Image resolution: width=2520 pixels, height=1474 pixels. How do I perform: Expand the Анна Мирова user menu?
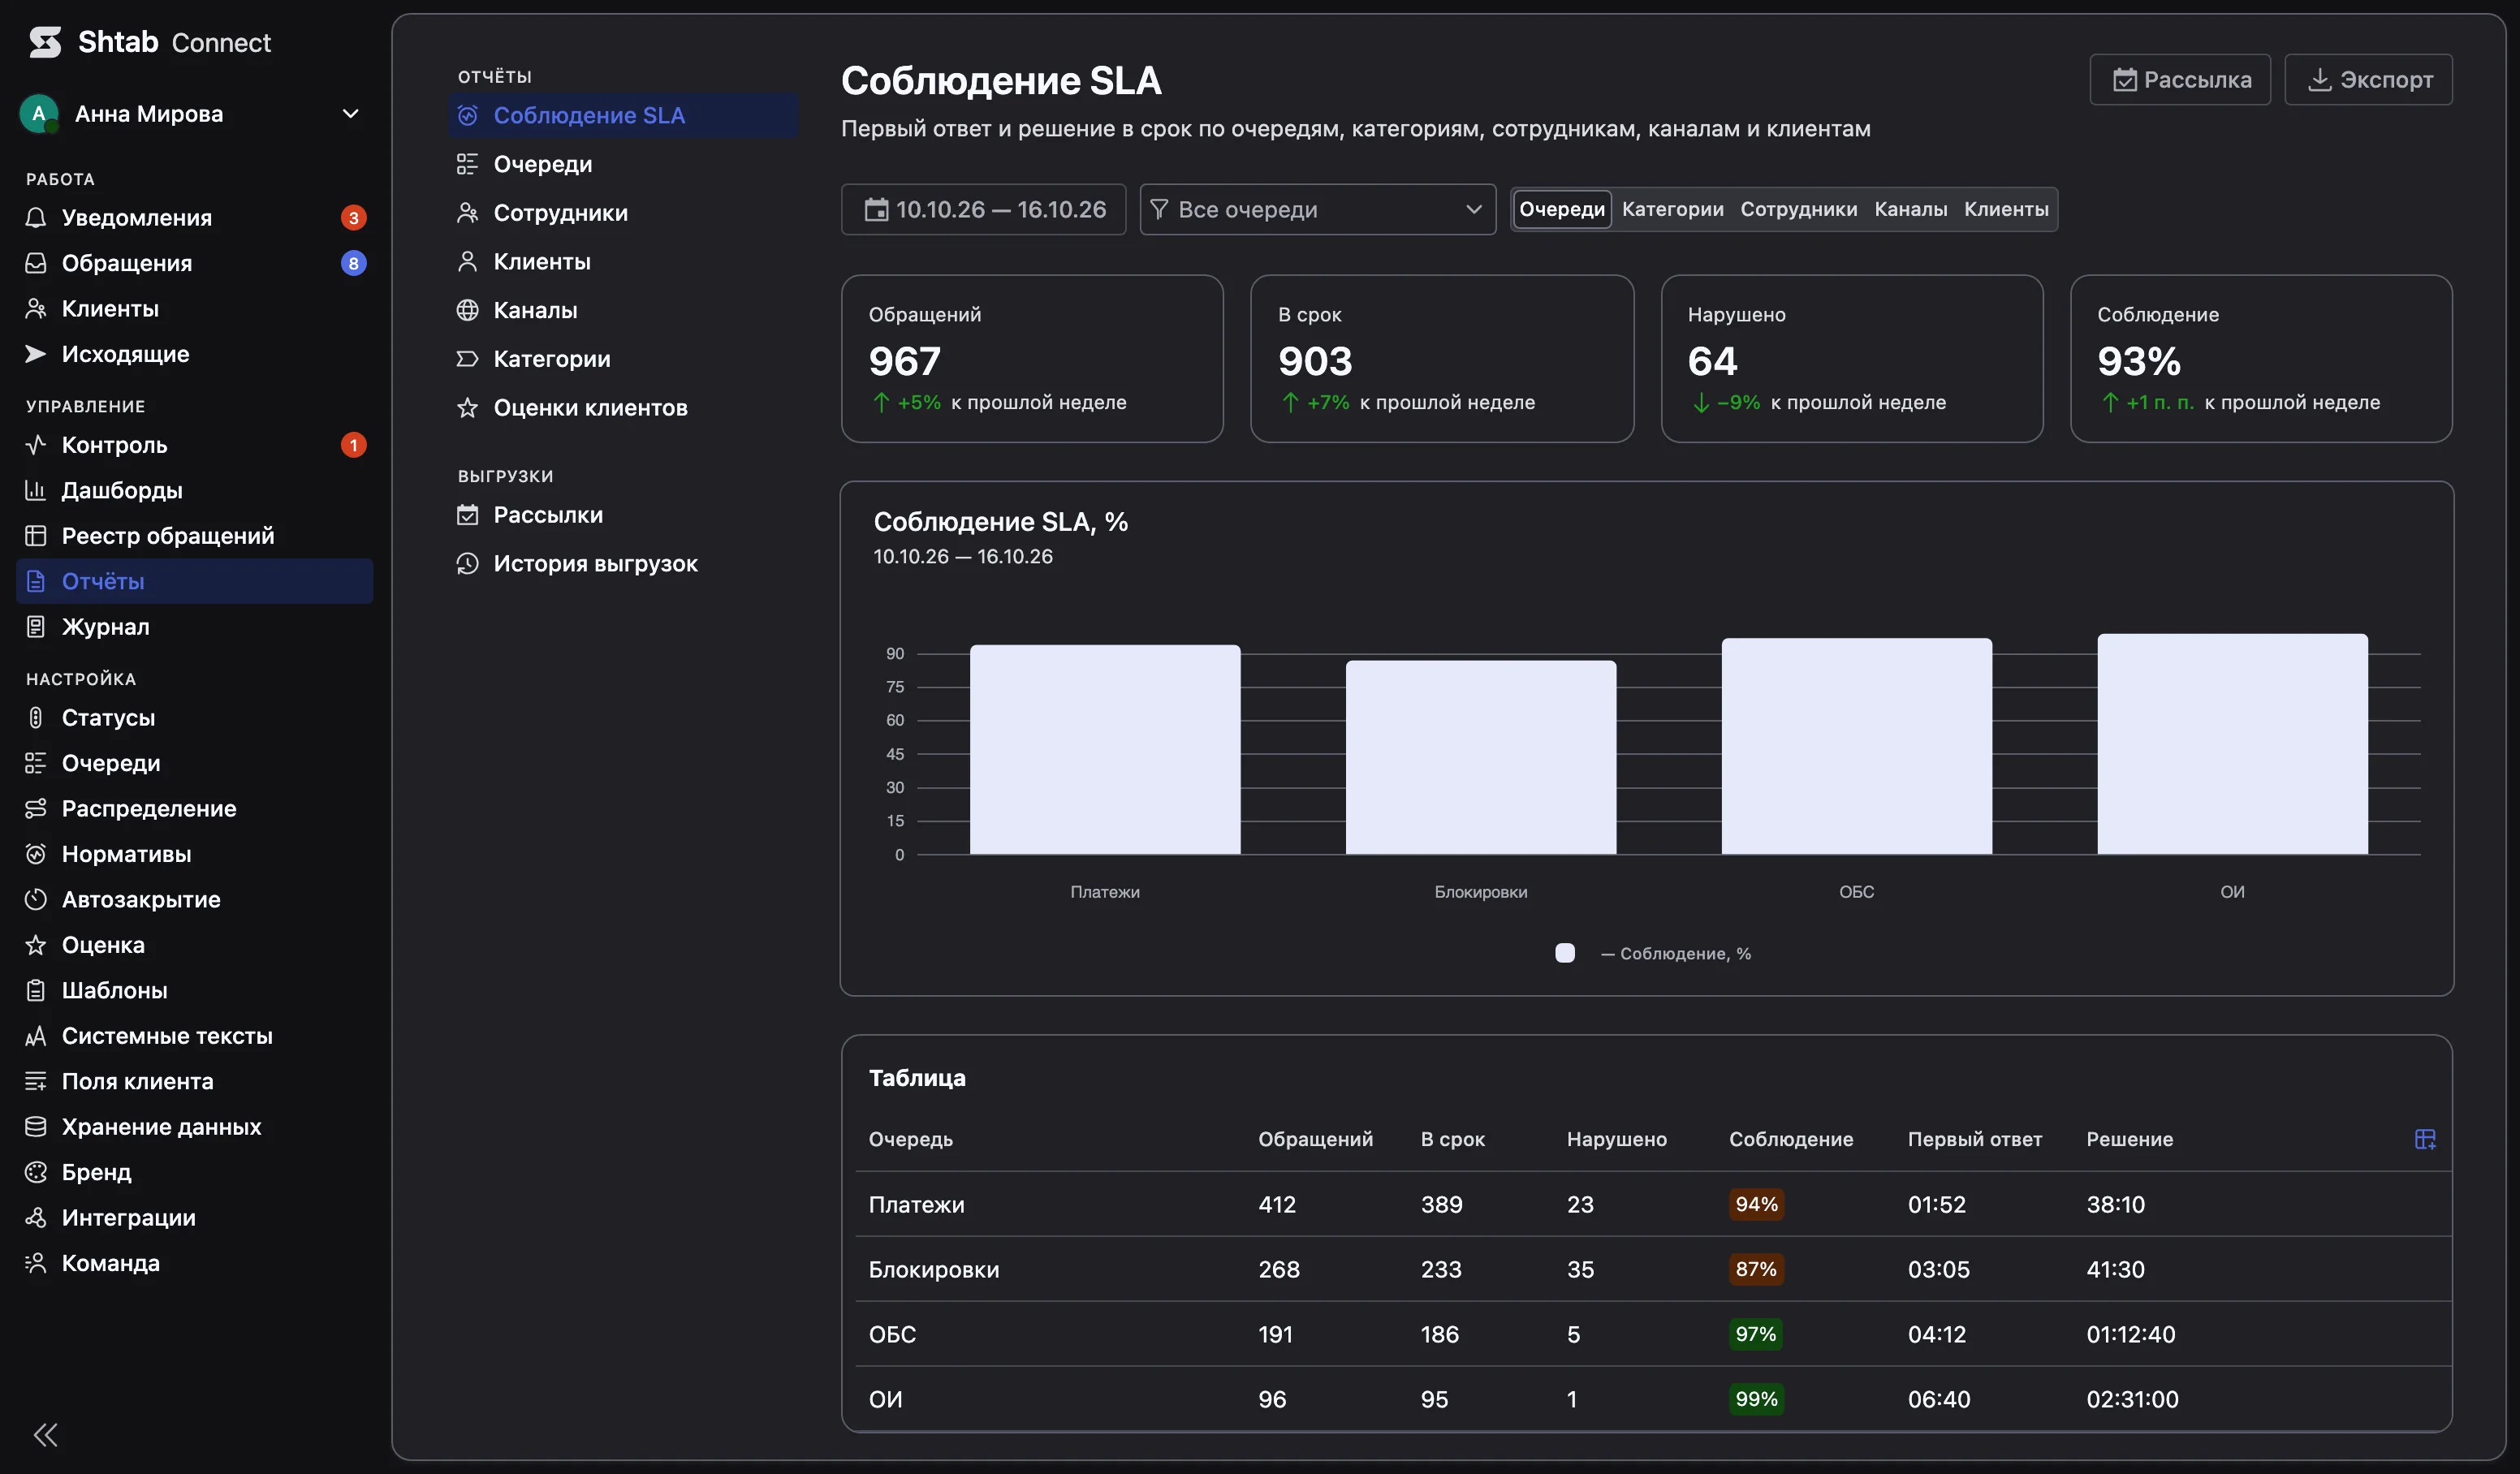click(x=351, y=113)
